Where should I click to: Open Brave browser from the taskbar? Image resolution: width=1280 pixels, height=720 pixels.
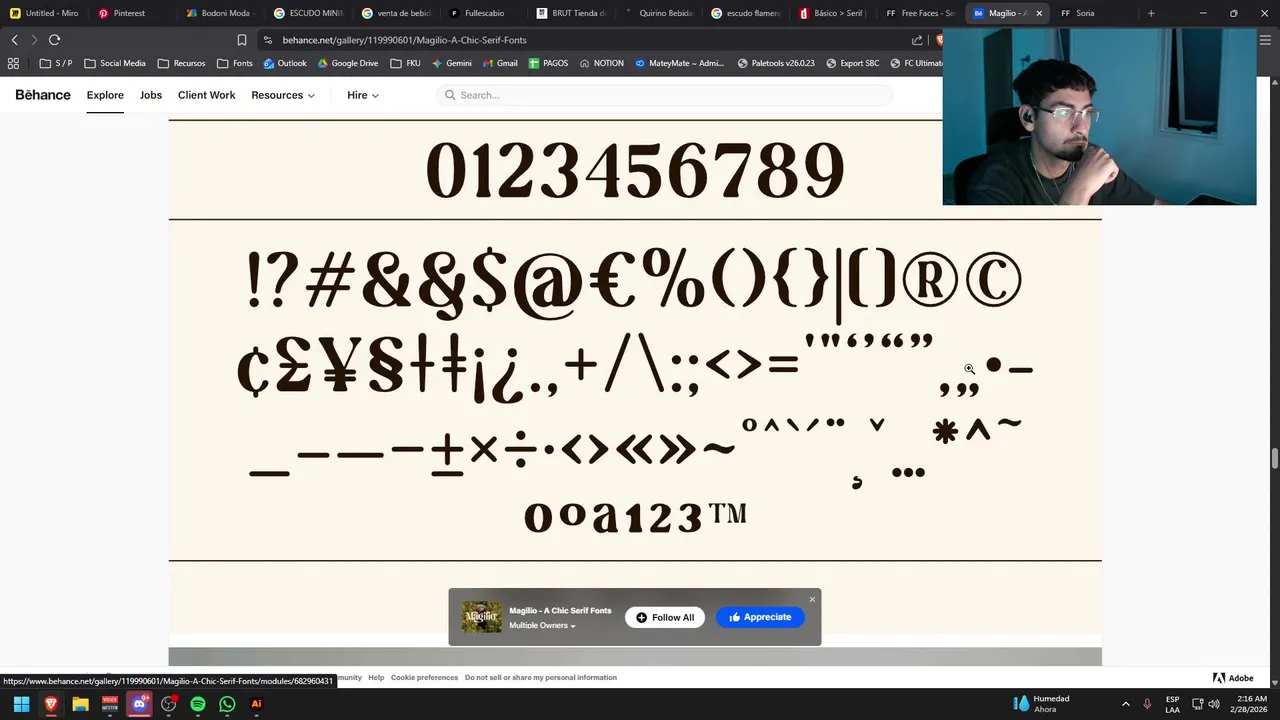tap(51, 704)
